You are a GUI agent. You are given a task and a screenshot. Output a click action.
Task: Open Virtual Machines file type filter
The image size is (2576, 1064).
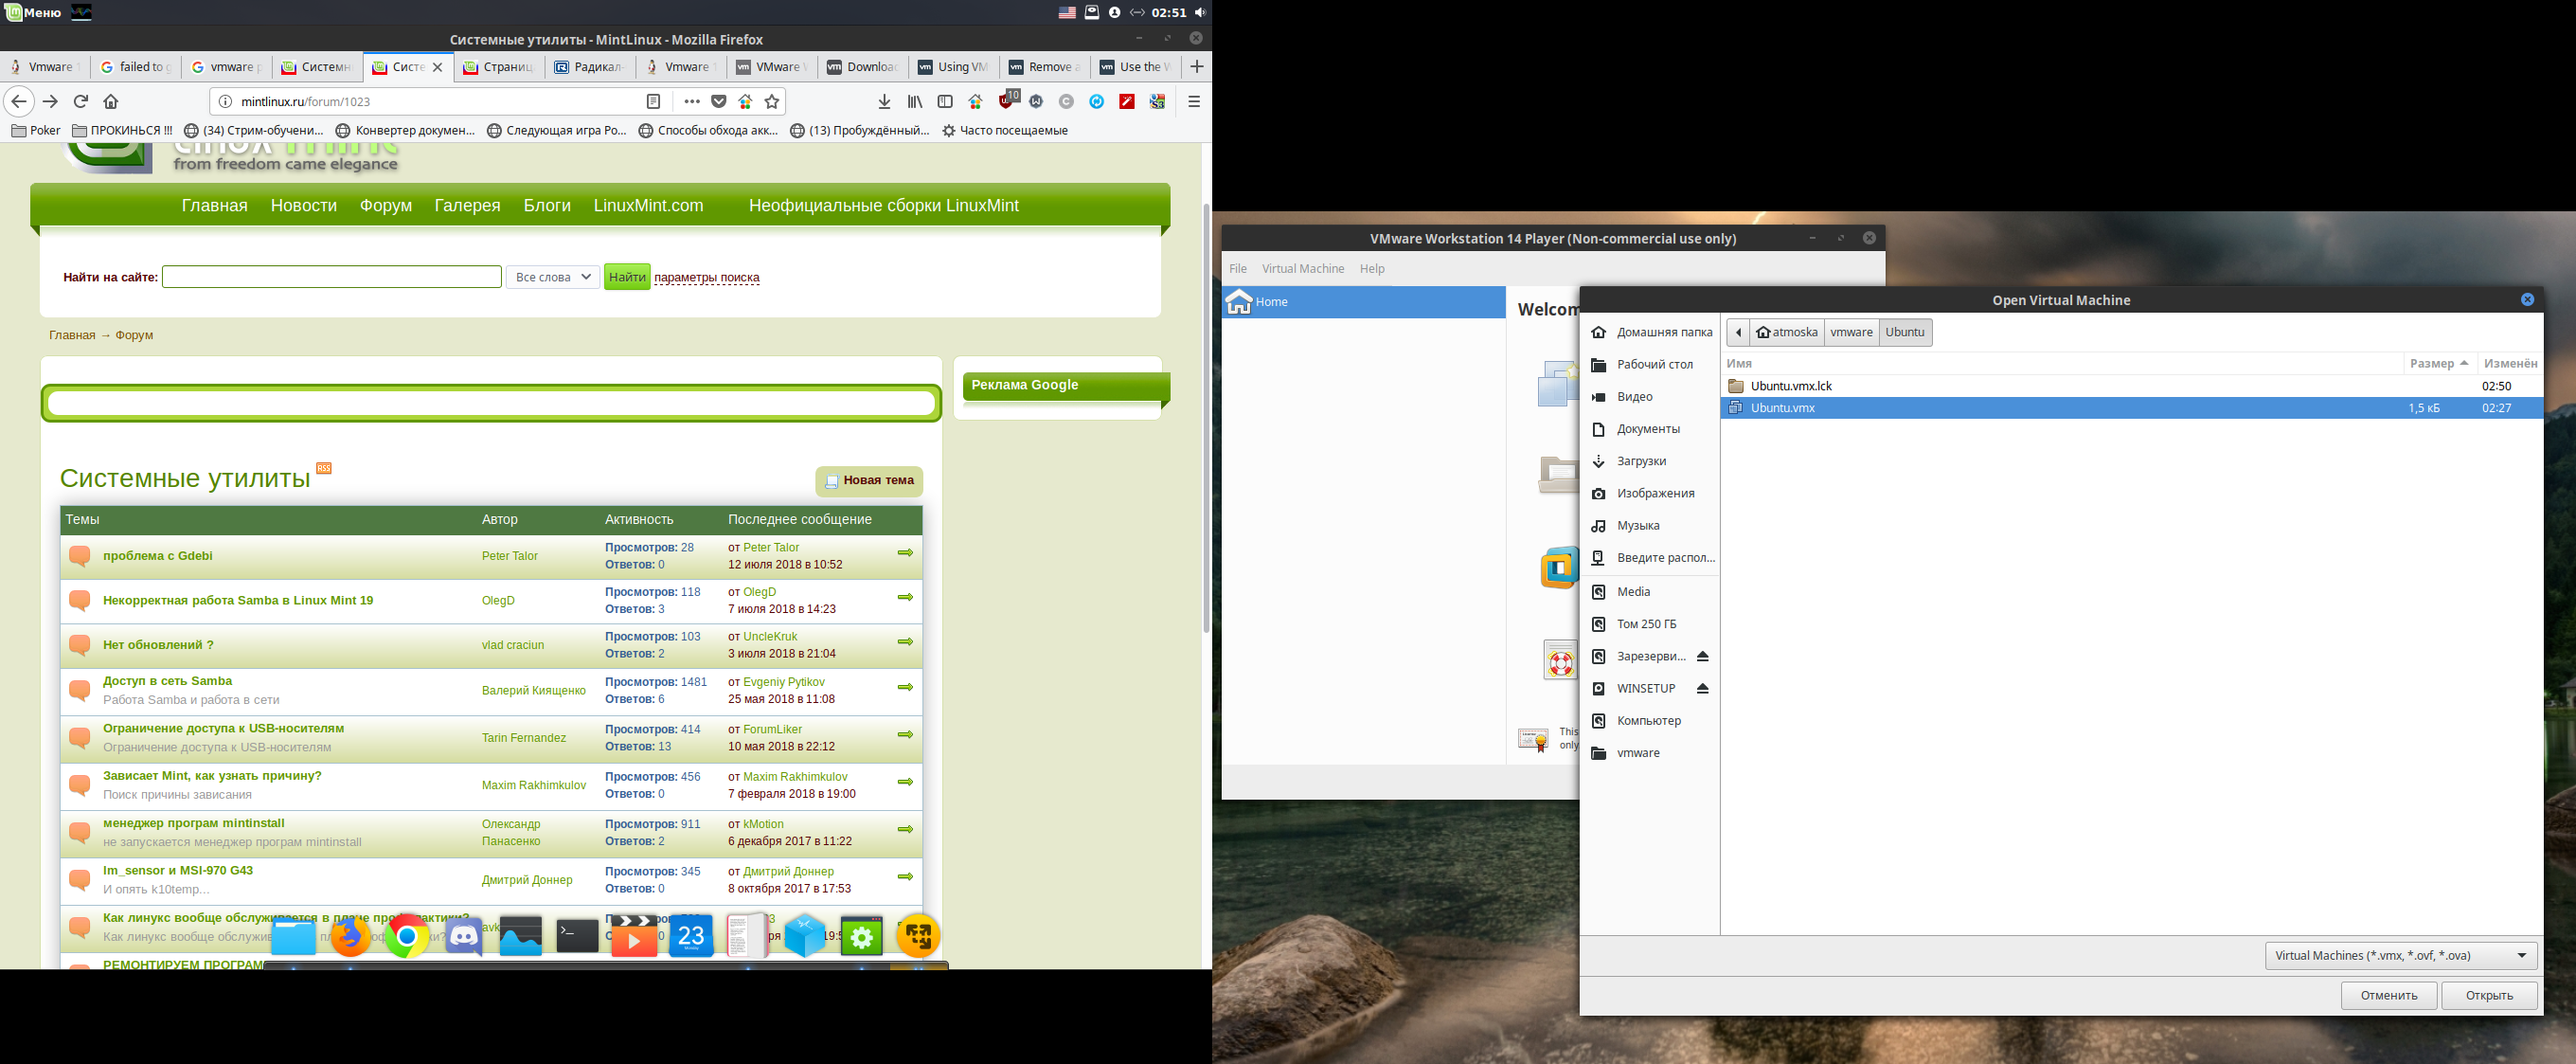pos(2400,955)
